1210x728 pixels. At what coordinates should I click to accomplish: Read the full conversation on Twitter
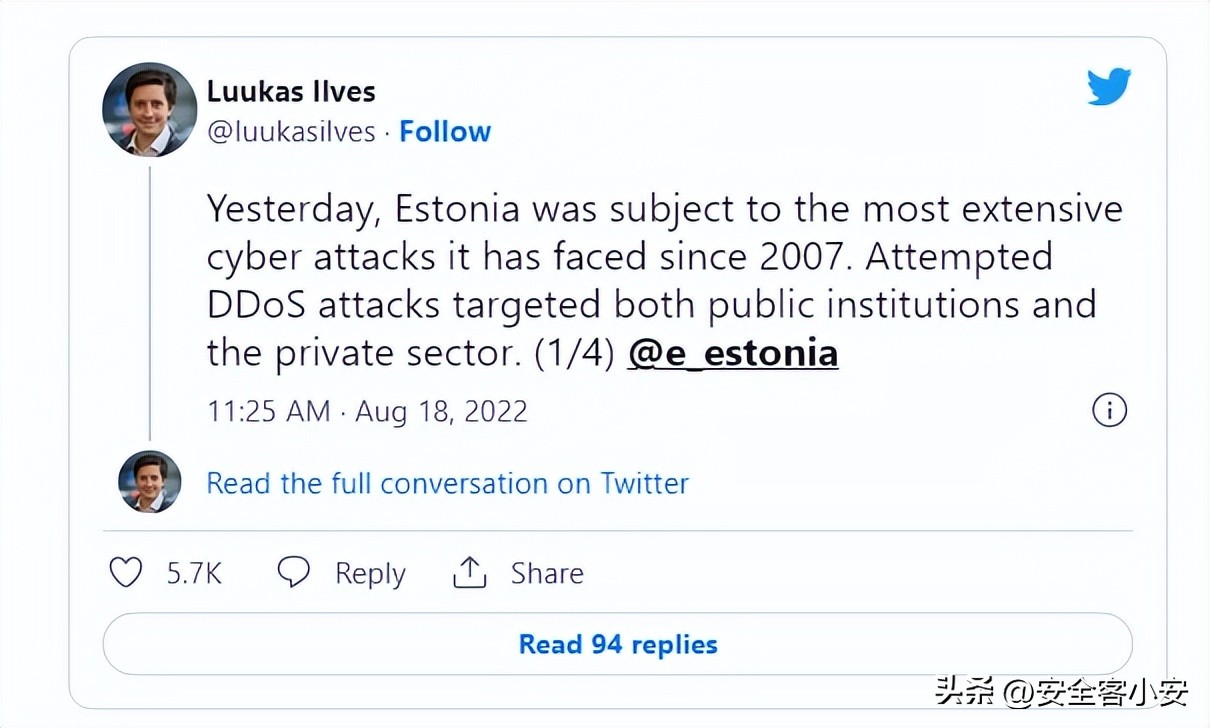(x=447, y=484)
